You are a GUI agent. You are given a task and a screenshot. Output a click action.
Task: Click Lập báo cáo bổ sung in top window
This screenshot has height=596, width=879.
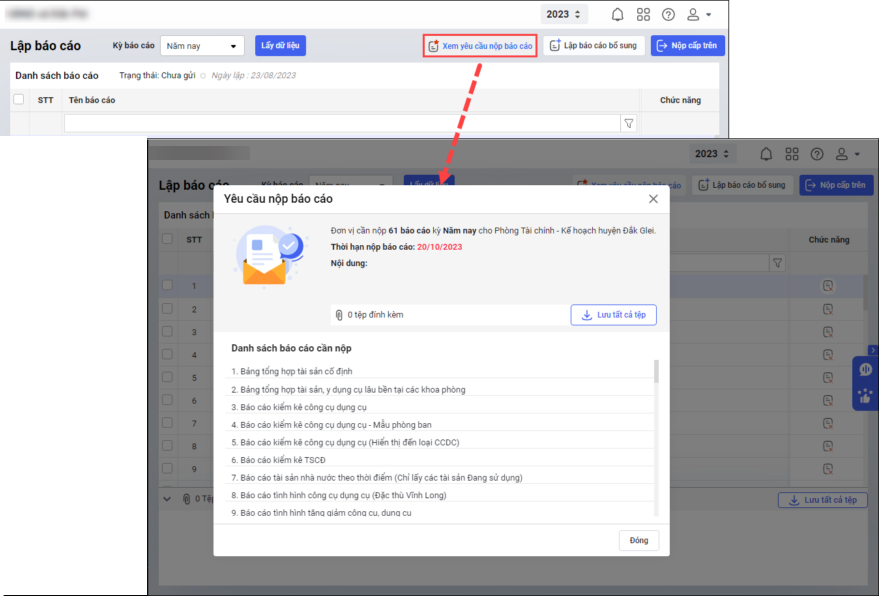pos(594,45)
